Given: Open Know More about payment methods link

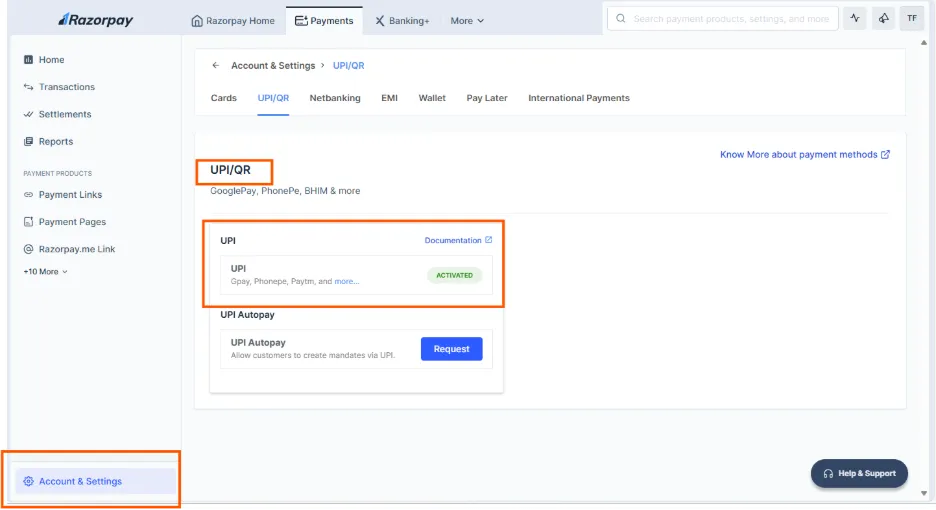Looking at the screenshot, I should [805, 155].
